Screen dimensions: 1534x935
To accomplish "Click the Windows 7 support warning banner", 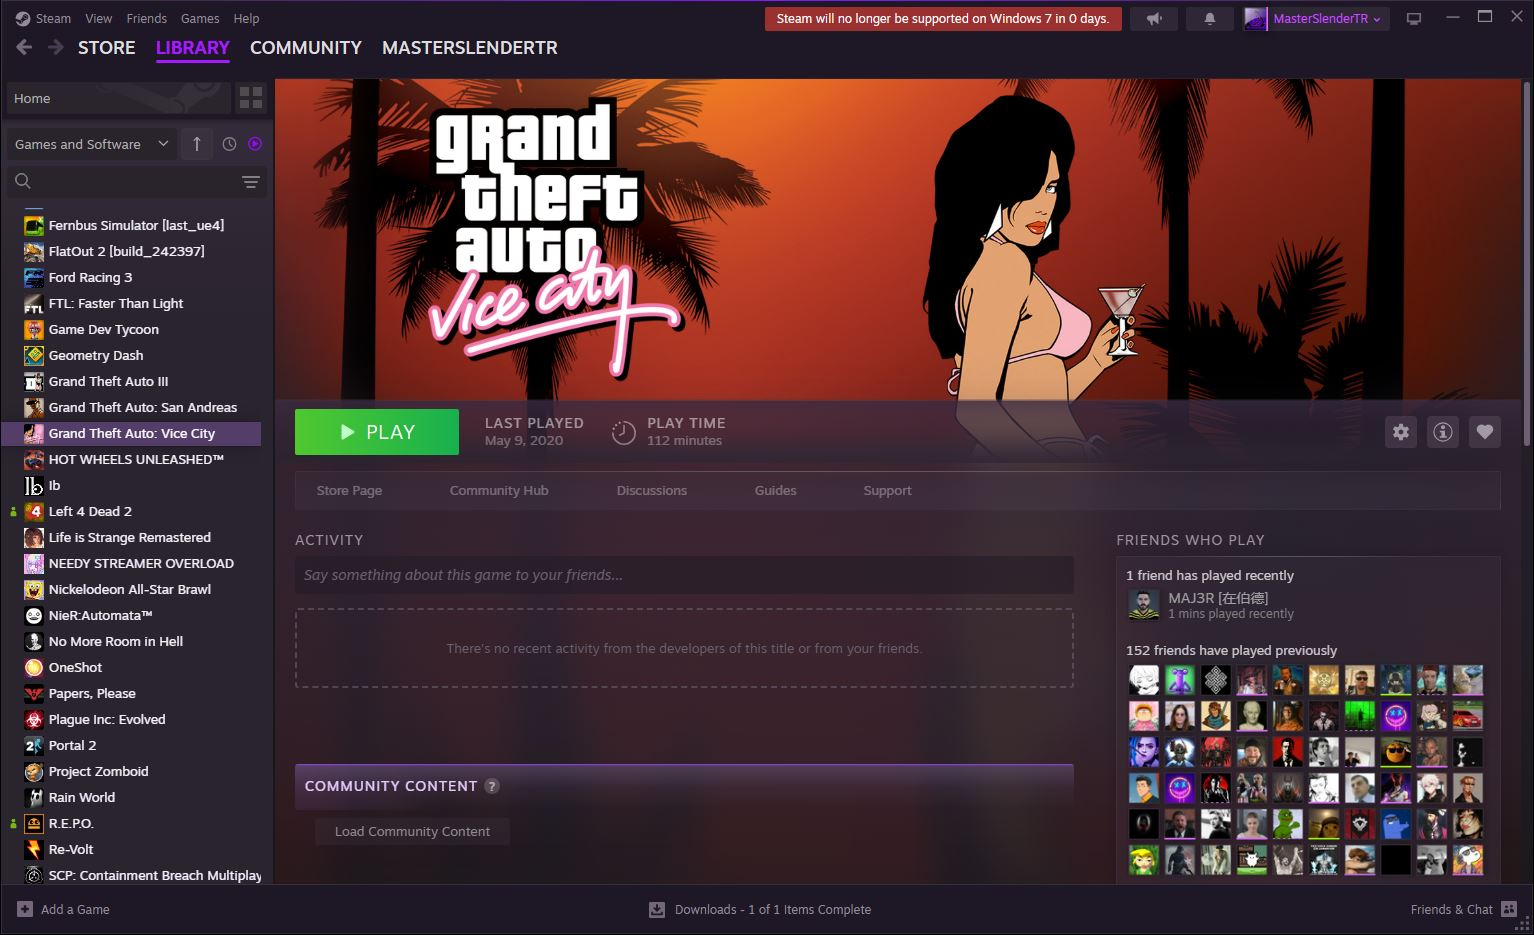I will click(x=943, y=19).
